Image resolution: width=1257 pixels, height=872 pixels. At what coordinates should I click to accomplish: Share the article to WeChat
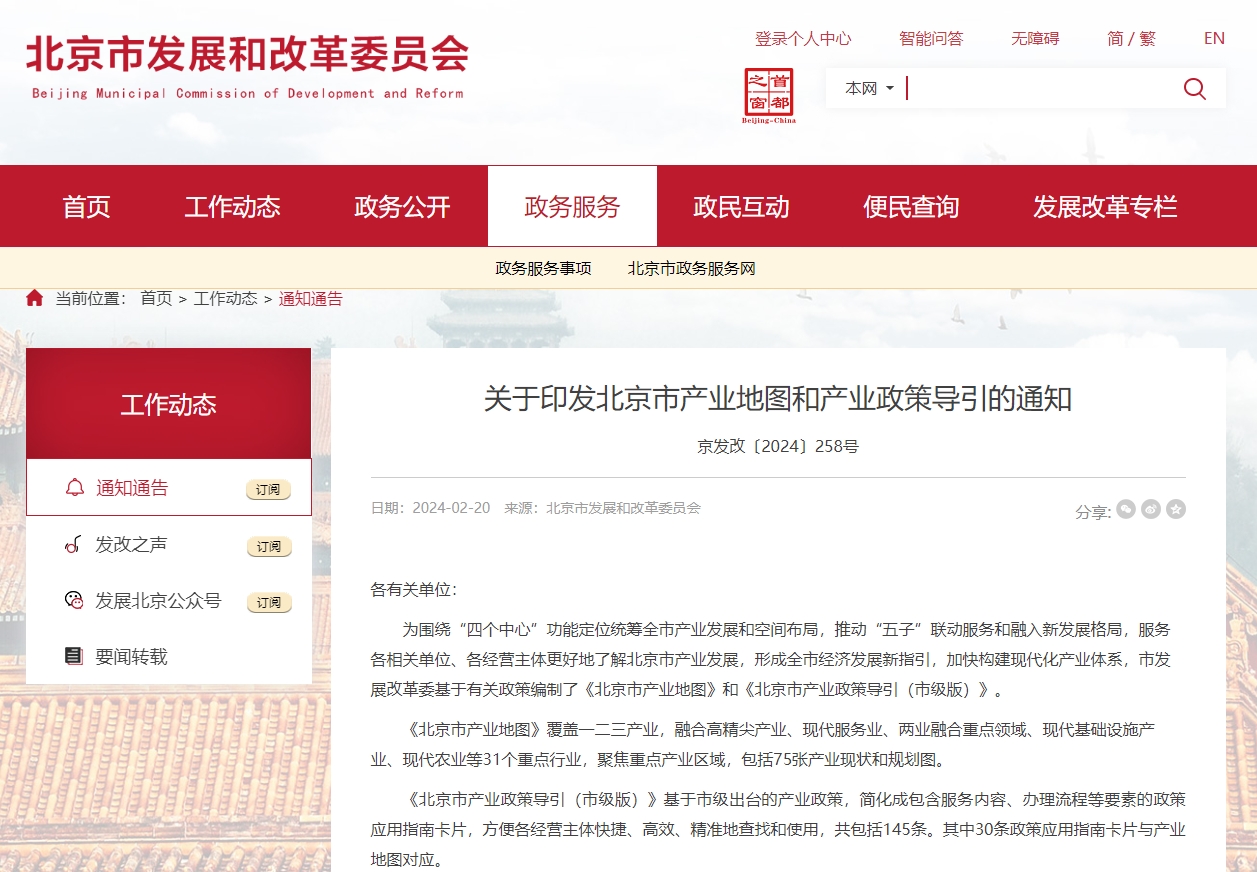pos(1126,510)
